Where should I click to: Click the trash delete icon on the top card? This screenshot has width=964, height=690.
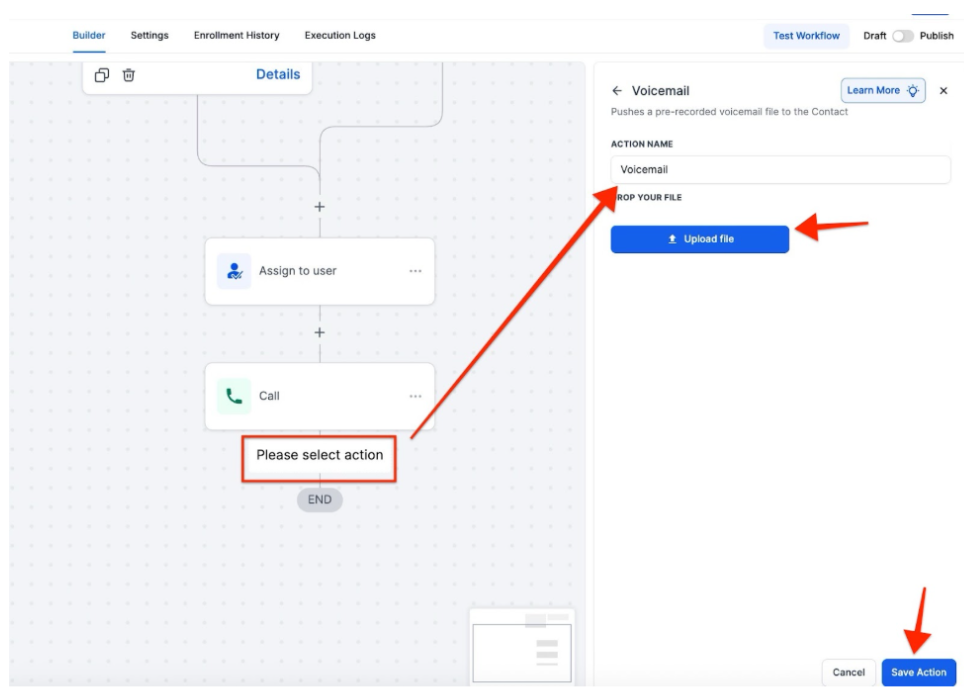coord(129,75)
